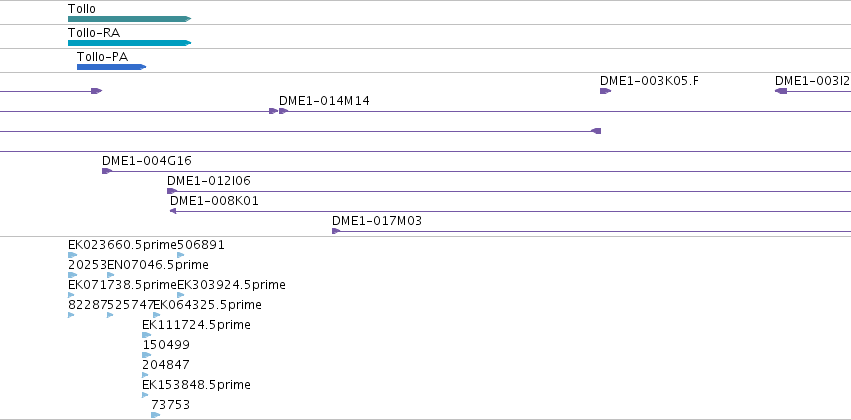Select the EK153848.5prime feature arrow
This screenshot has width=851, height=420.
pyautogui.click(x=145, y=395)
